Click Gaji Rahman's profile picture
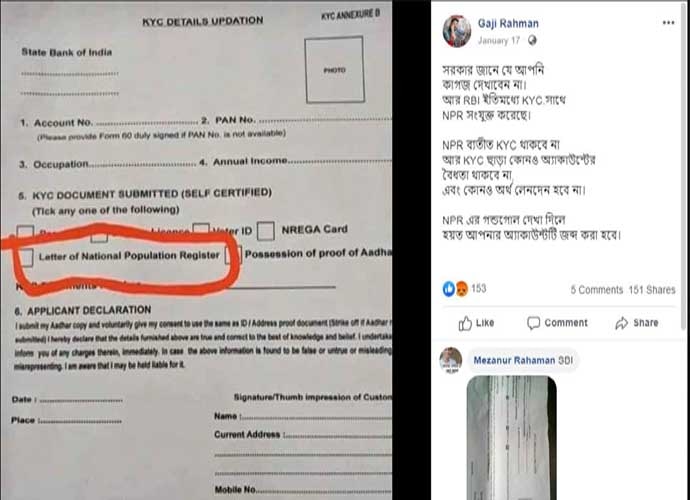This screenshot has width=690, height=500. click(457, 31)
